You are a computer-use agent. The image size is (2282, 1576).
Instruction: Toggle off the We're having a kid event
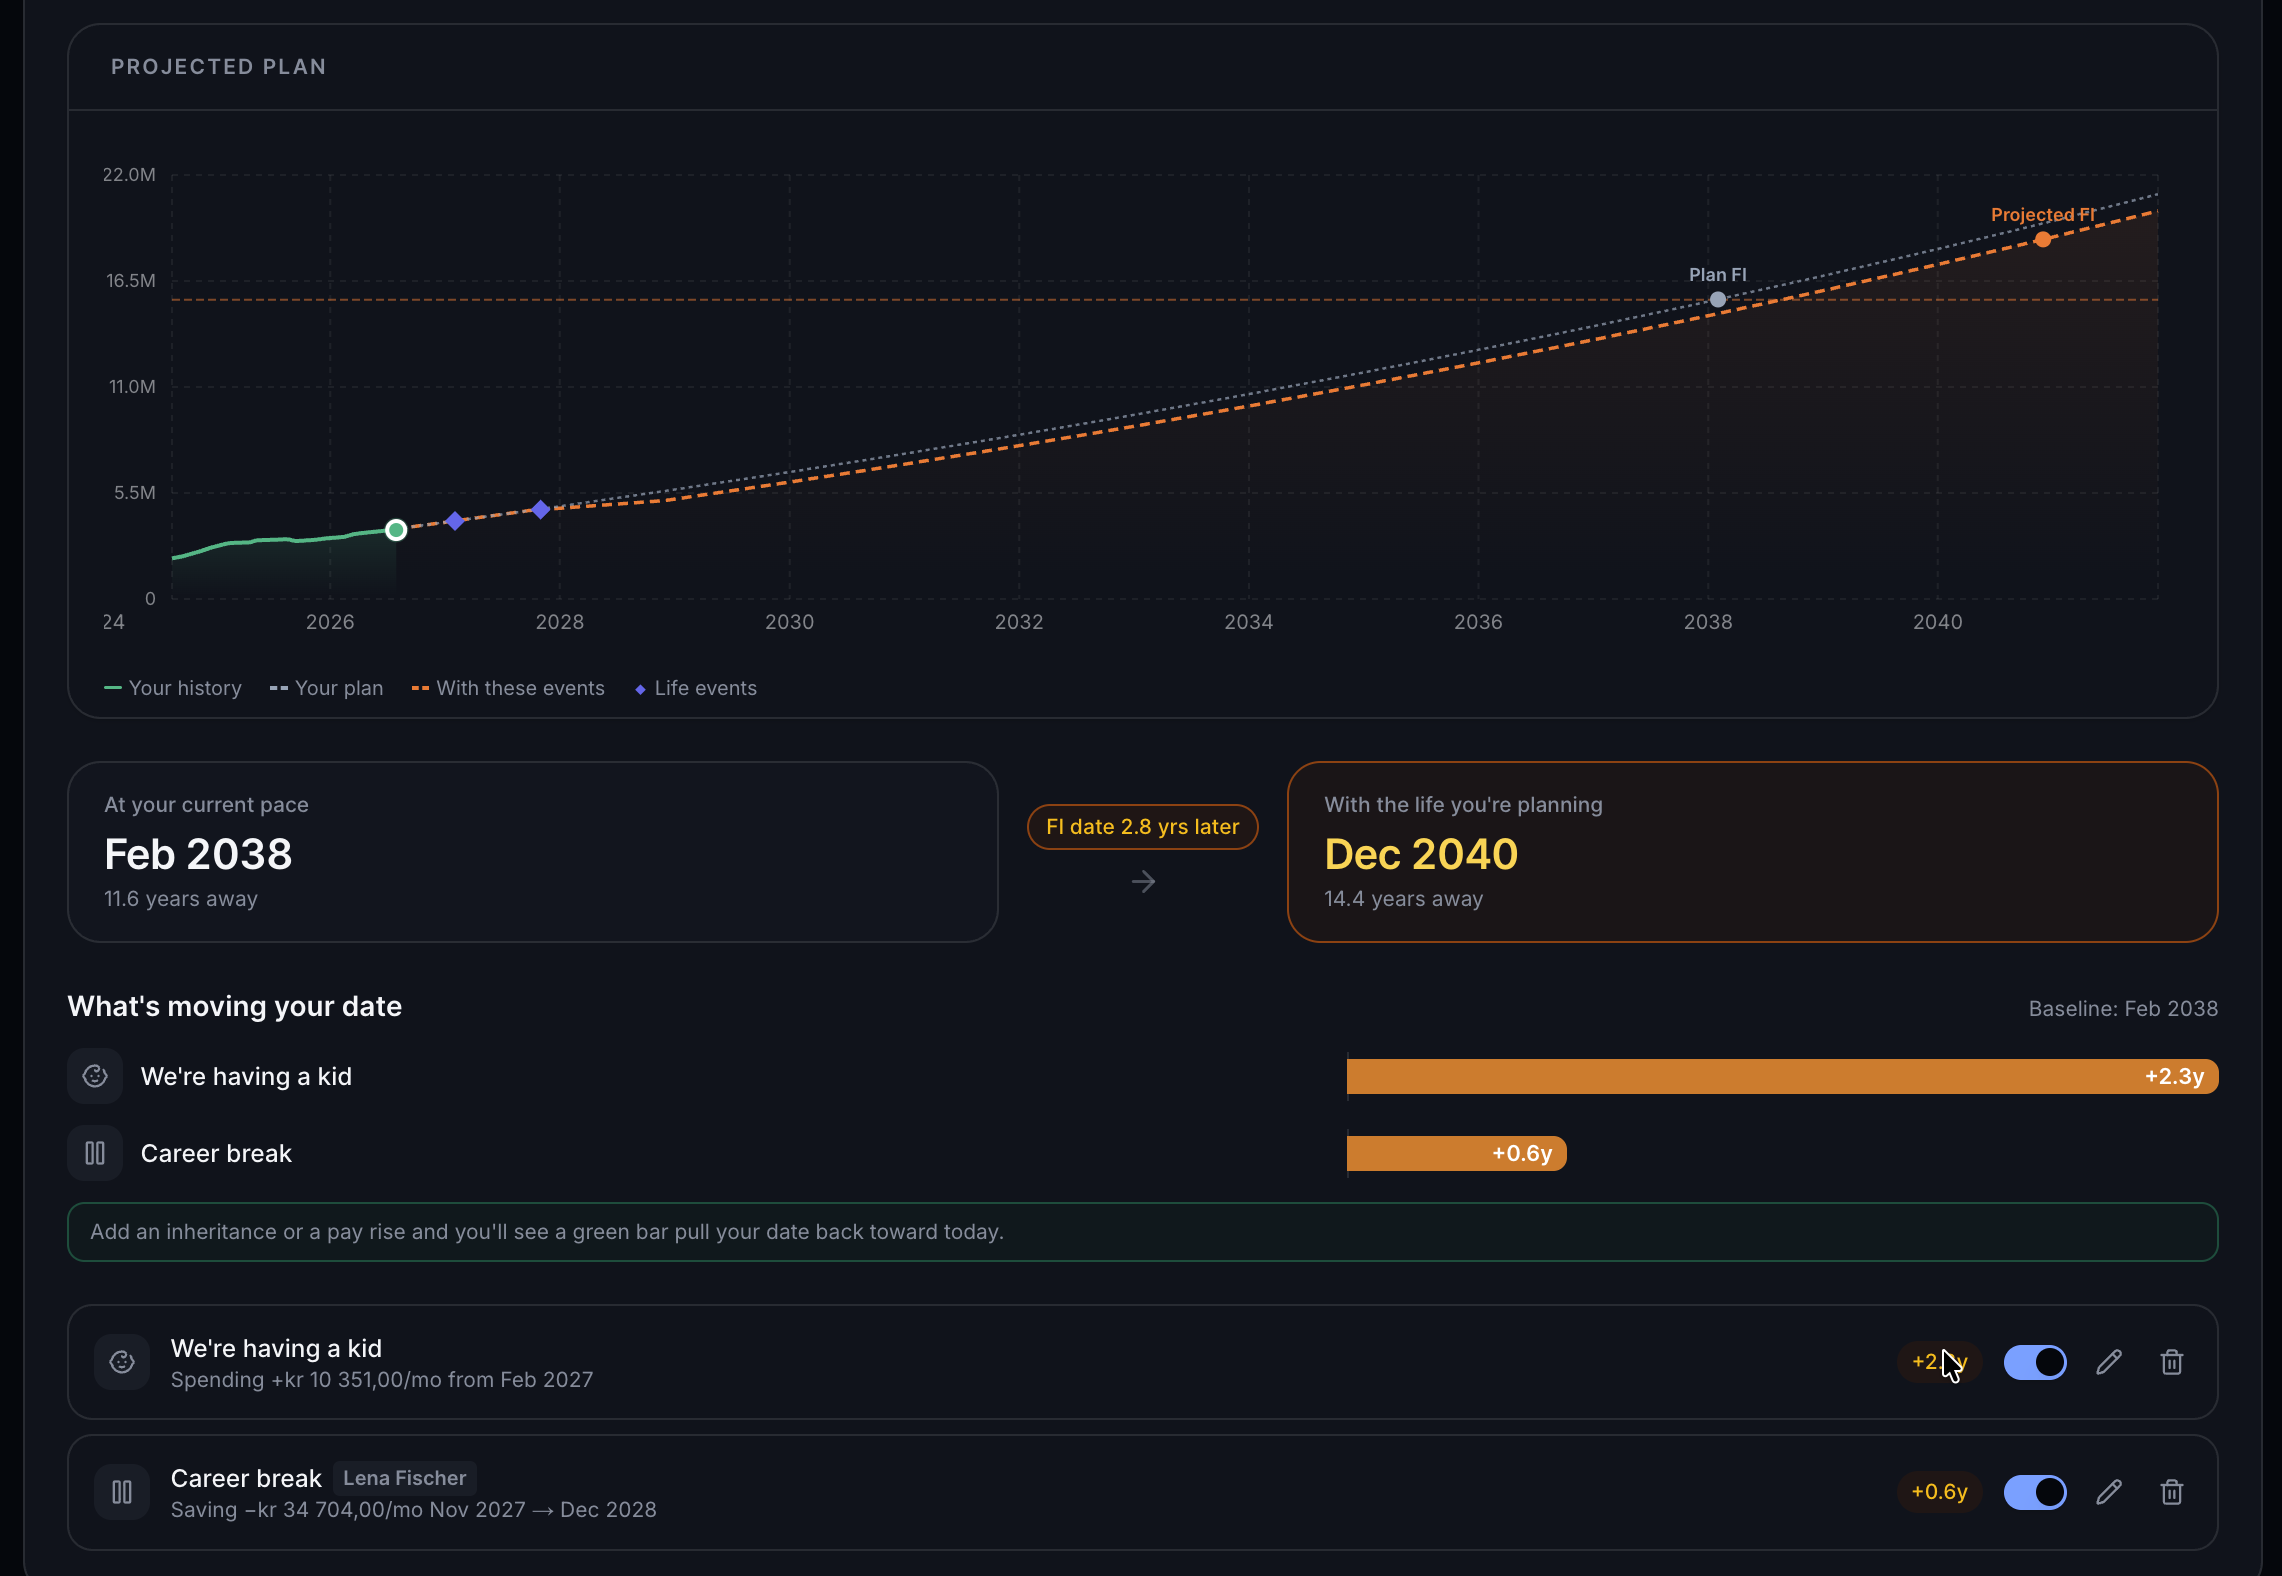coord(2035,1362)
